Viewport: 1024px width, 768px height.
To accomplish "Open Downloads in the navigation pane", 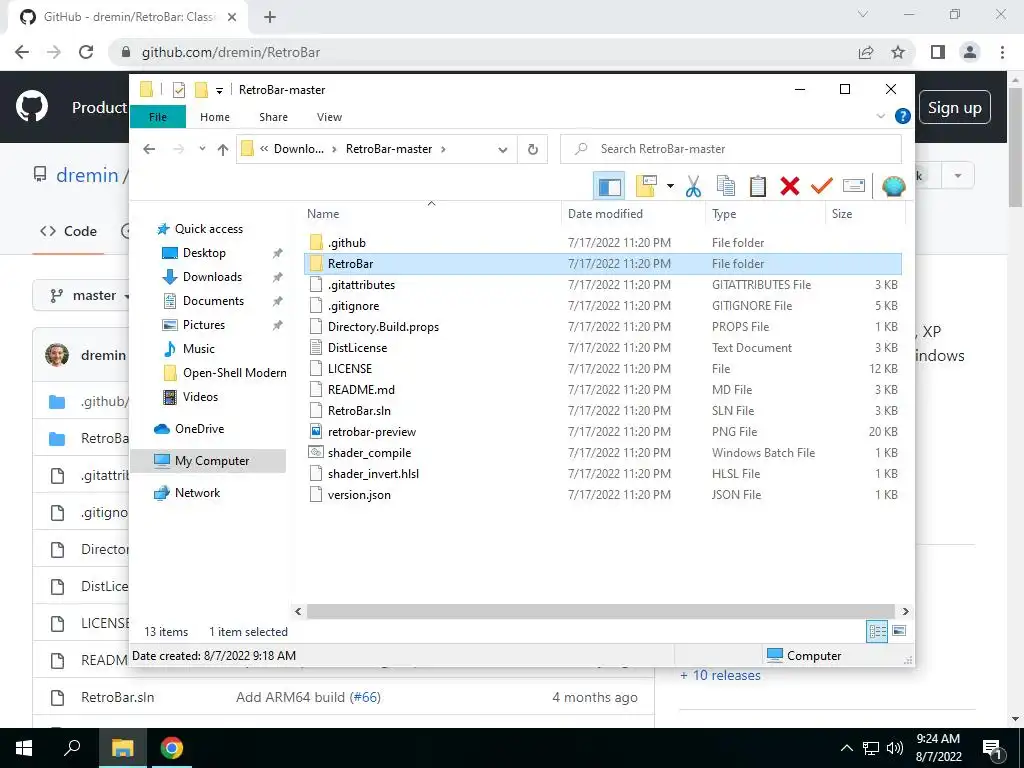I will point(212,277).
